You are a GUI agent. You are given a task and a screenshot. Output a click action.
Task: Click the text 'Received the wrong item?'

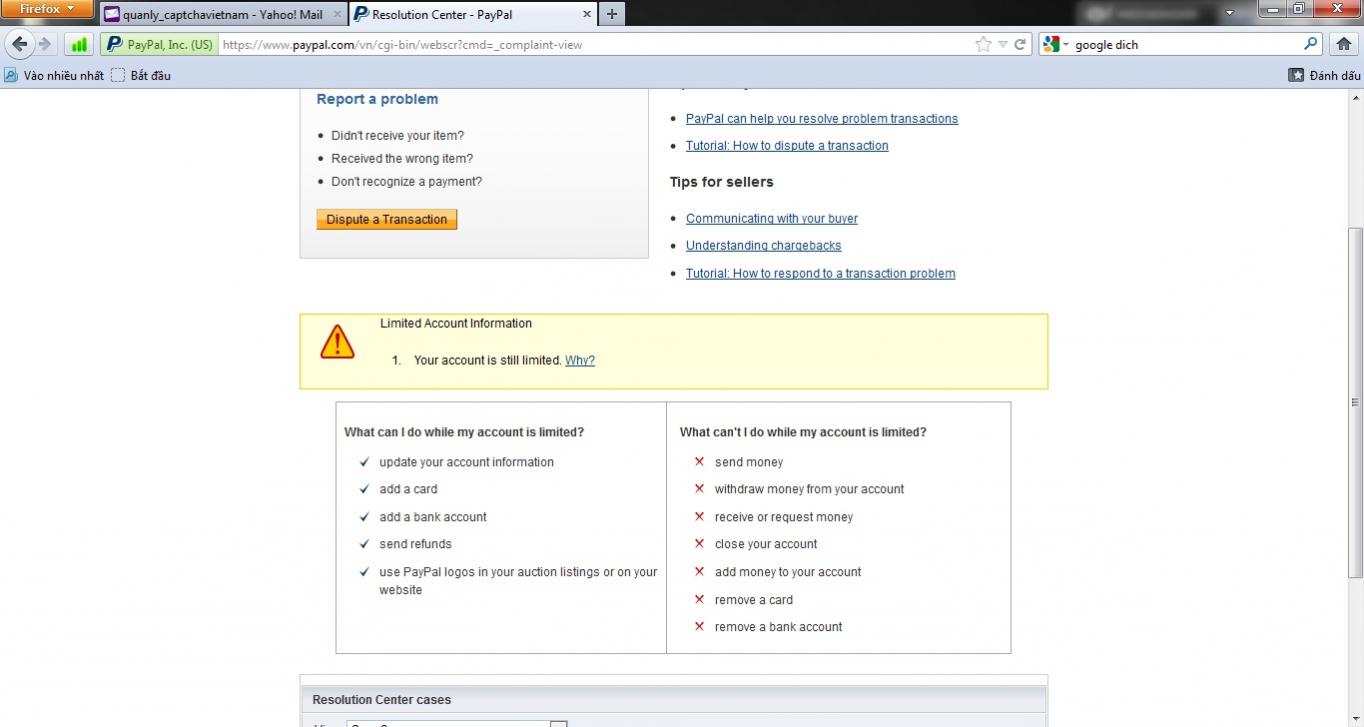click(x=402, y=159)
